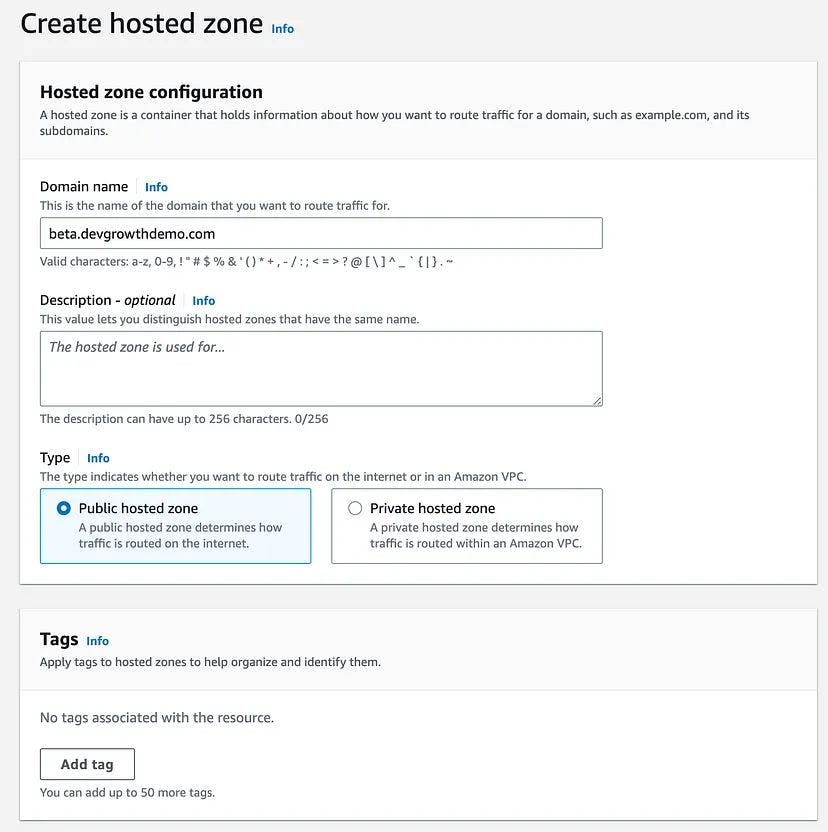This screenshot has width=828, height=832.
Task: Open the Info link next to Description
Action: (203, 300)
